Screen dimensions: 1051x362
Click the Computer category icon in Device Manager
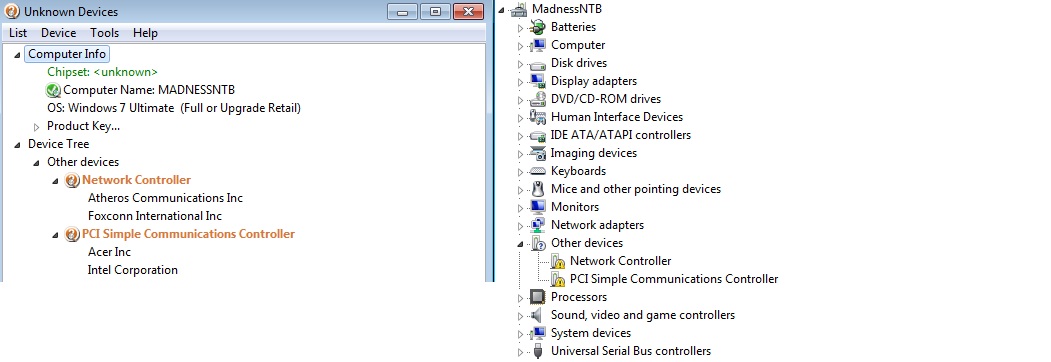(538, 46)
